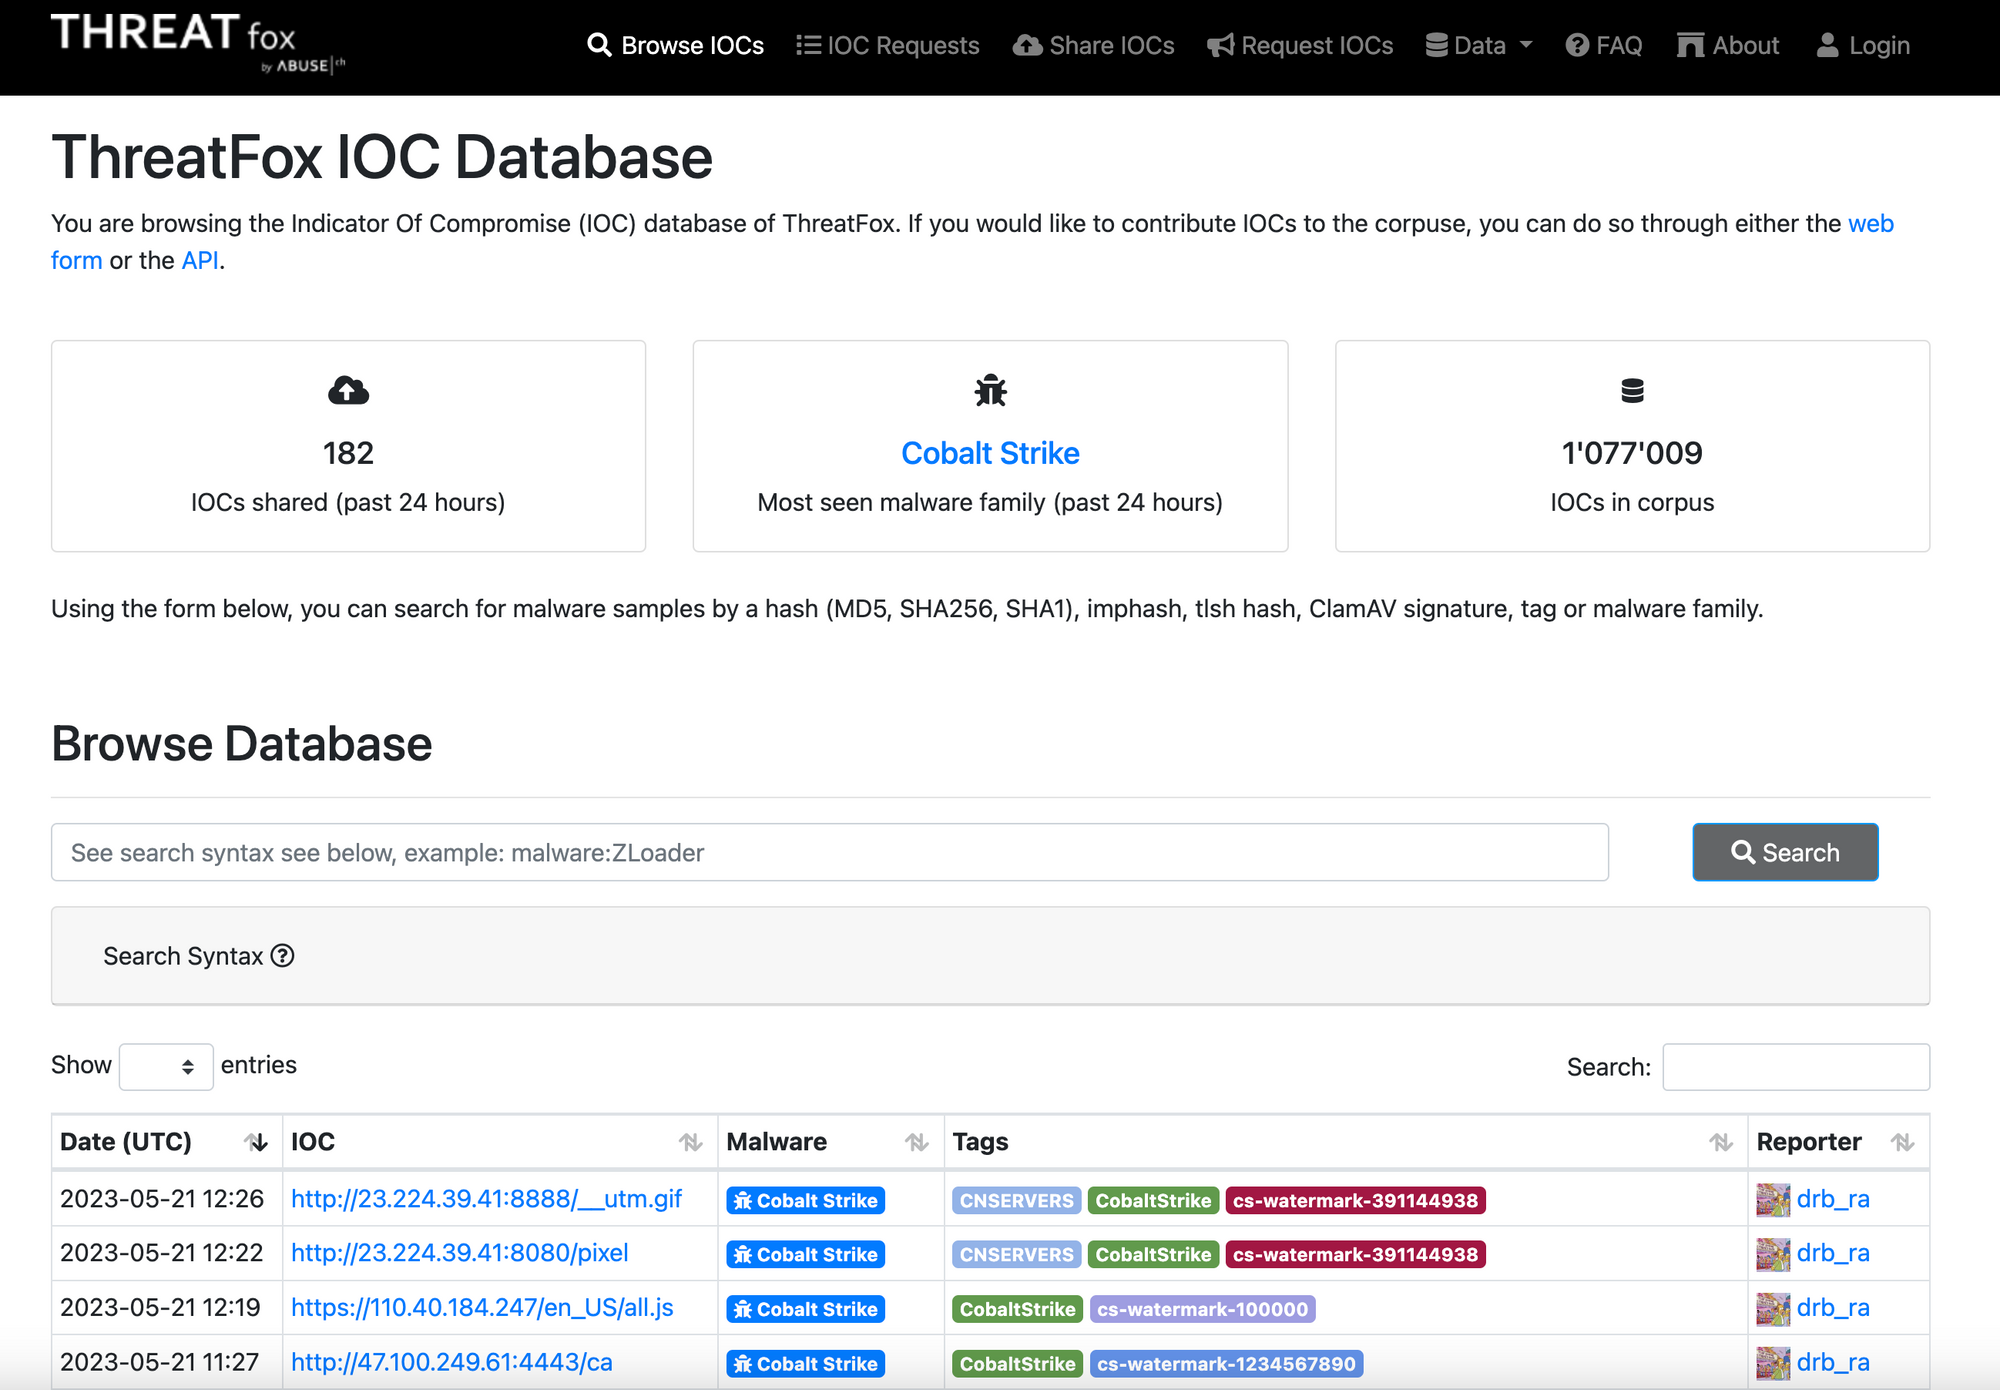The width and height of the screenshot is (2000, 1390).
Task: Open the About page
Action: 1727,45
